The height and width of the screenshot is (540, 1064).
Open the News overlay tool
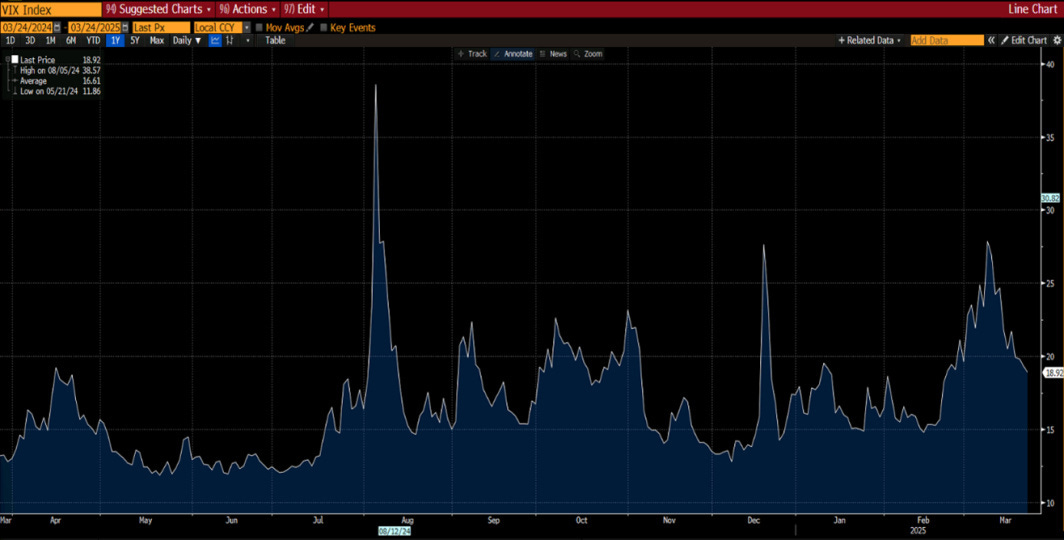[x=553, y=54]
